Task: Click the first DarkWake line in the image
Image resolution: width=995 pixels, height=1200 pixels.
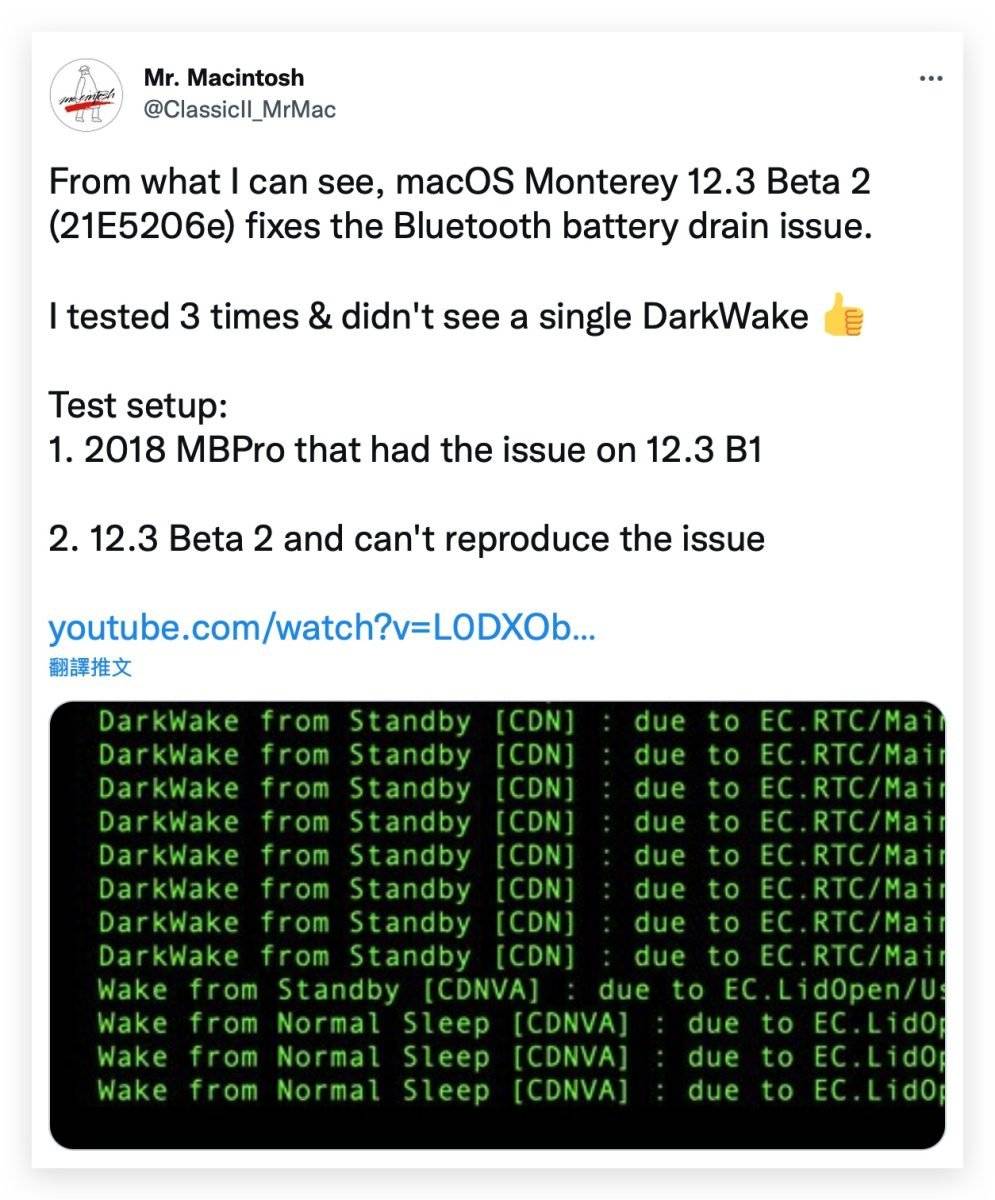Action: pos(520,722)
